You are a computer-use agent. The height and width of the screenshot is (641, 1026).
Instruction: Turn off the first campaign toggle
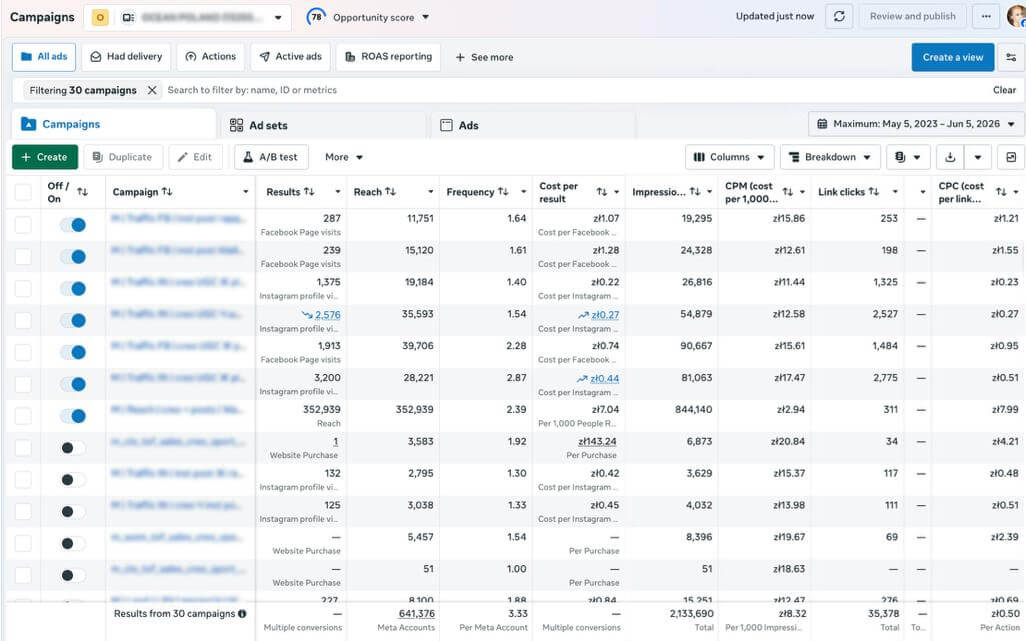coord(73,225)
